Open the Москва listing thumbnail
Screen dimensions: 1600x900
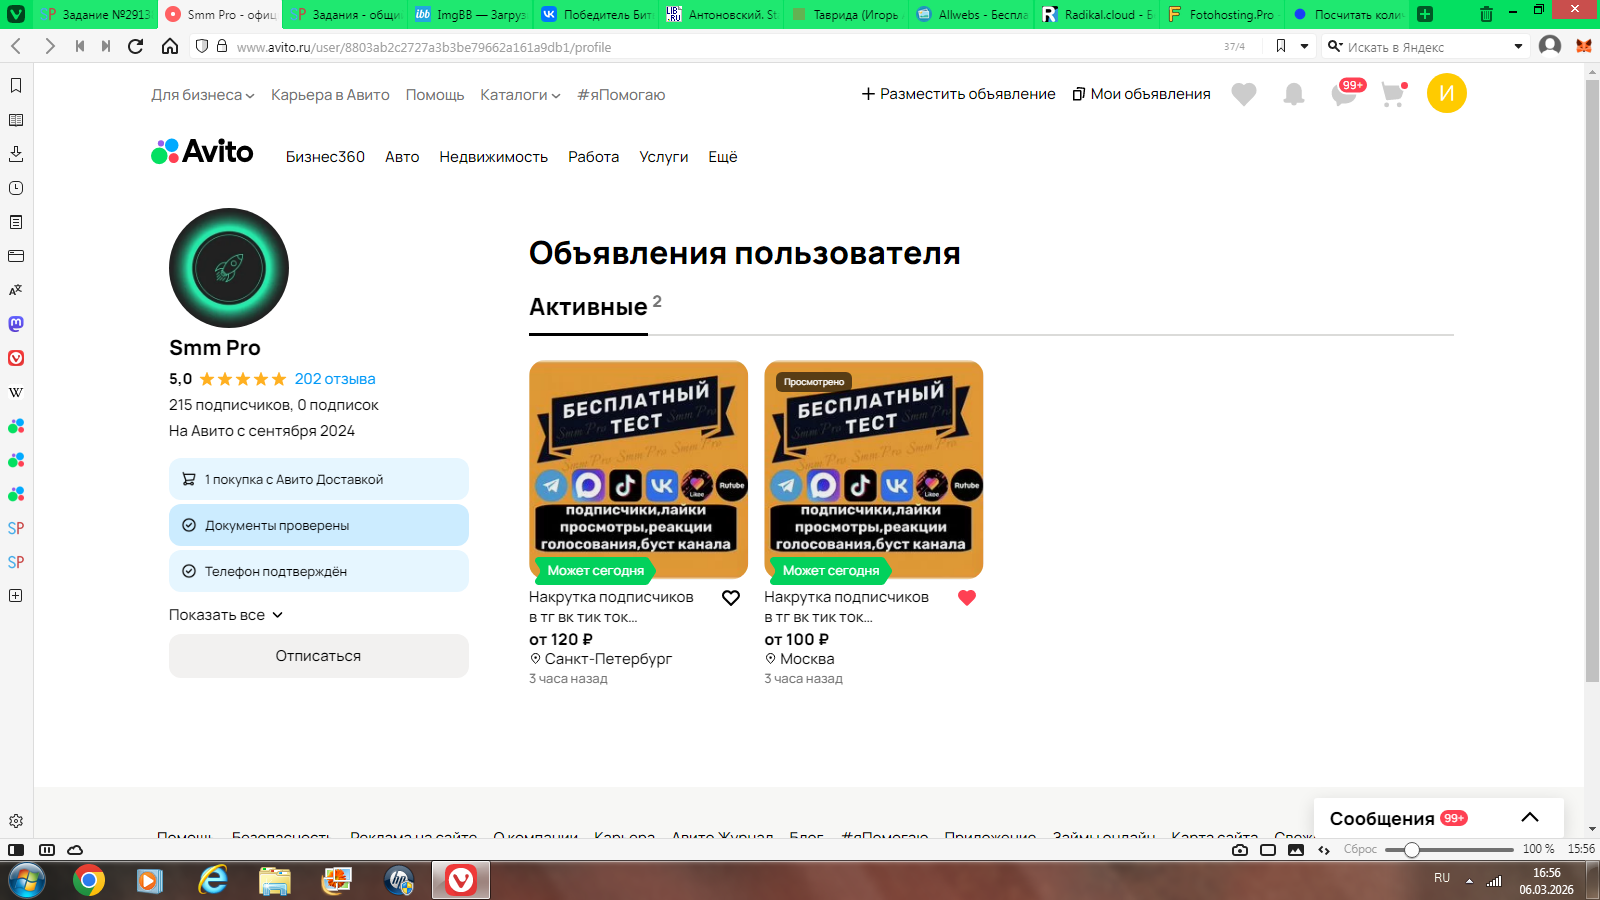pyautogui.click(x=874, y=470)
